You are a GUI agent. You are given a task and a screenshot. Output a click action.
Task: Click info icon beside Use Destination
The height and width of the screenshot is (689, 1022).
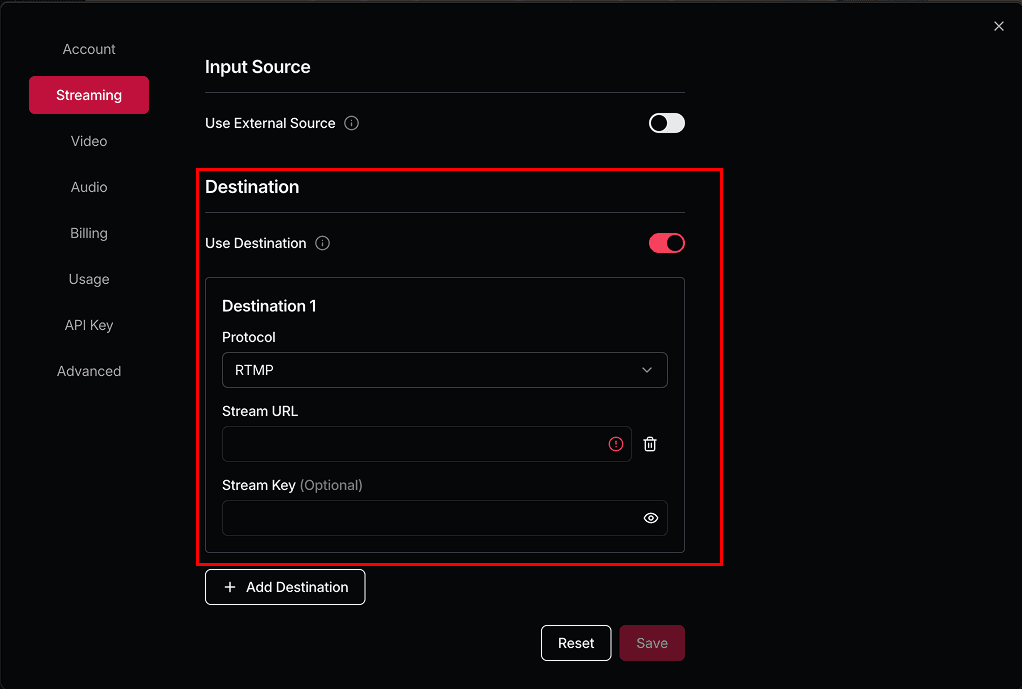(322, 243)
